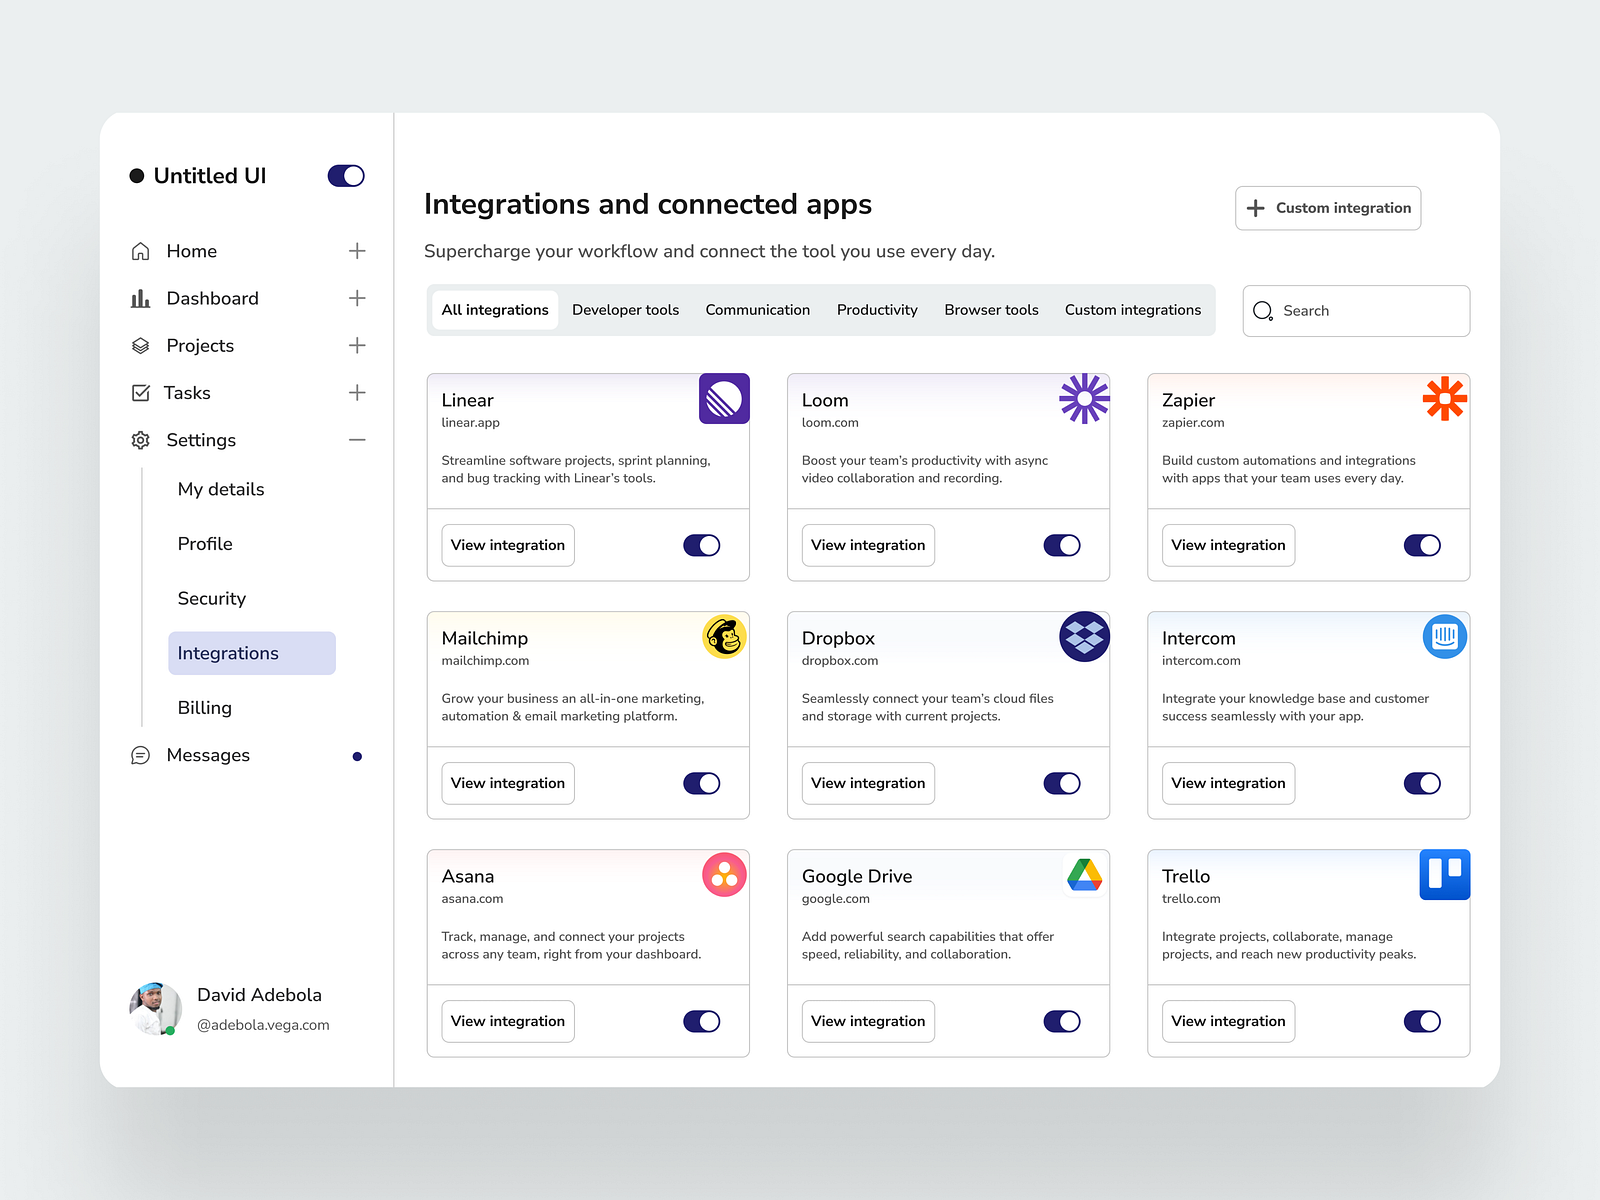Viewport: 1600px width, 1200px height.
Task: Disable the Linear integration toggle
Action: pyautogui.click(x=702, y=545)
